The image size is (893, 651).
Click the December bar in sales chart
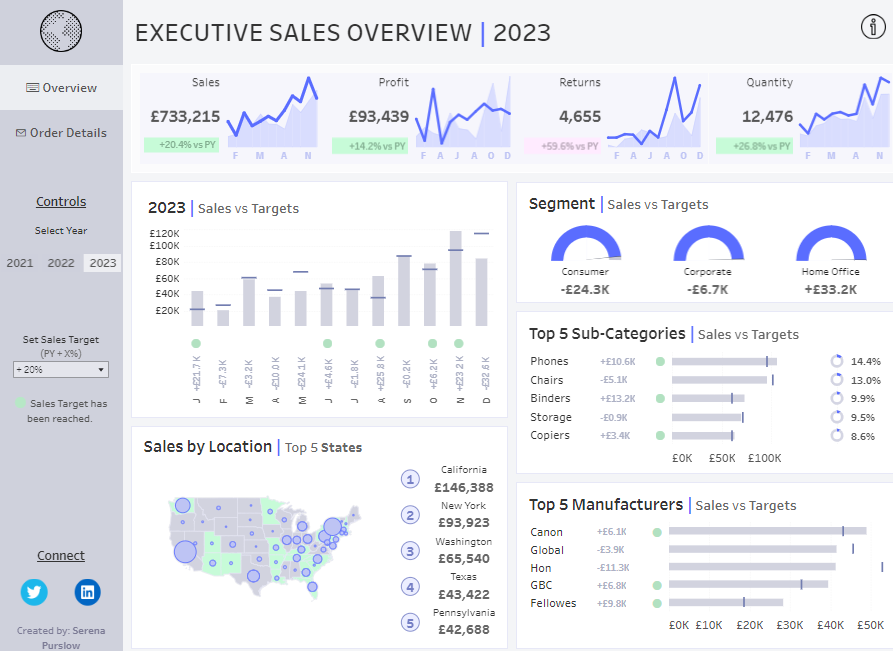tap(481, 292)
